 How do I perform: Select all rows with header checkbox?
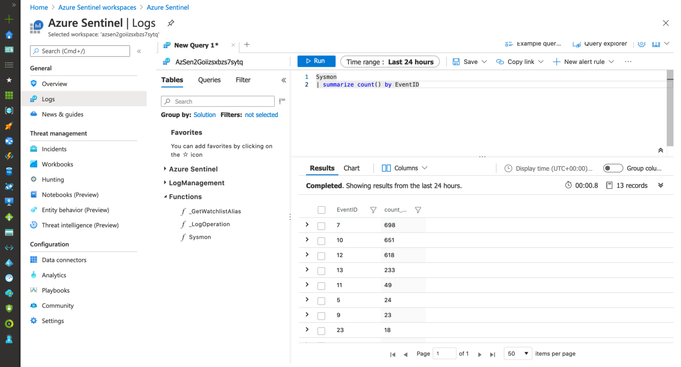[321, 210]
